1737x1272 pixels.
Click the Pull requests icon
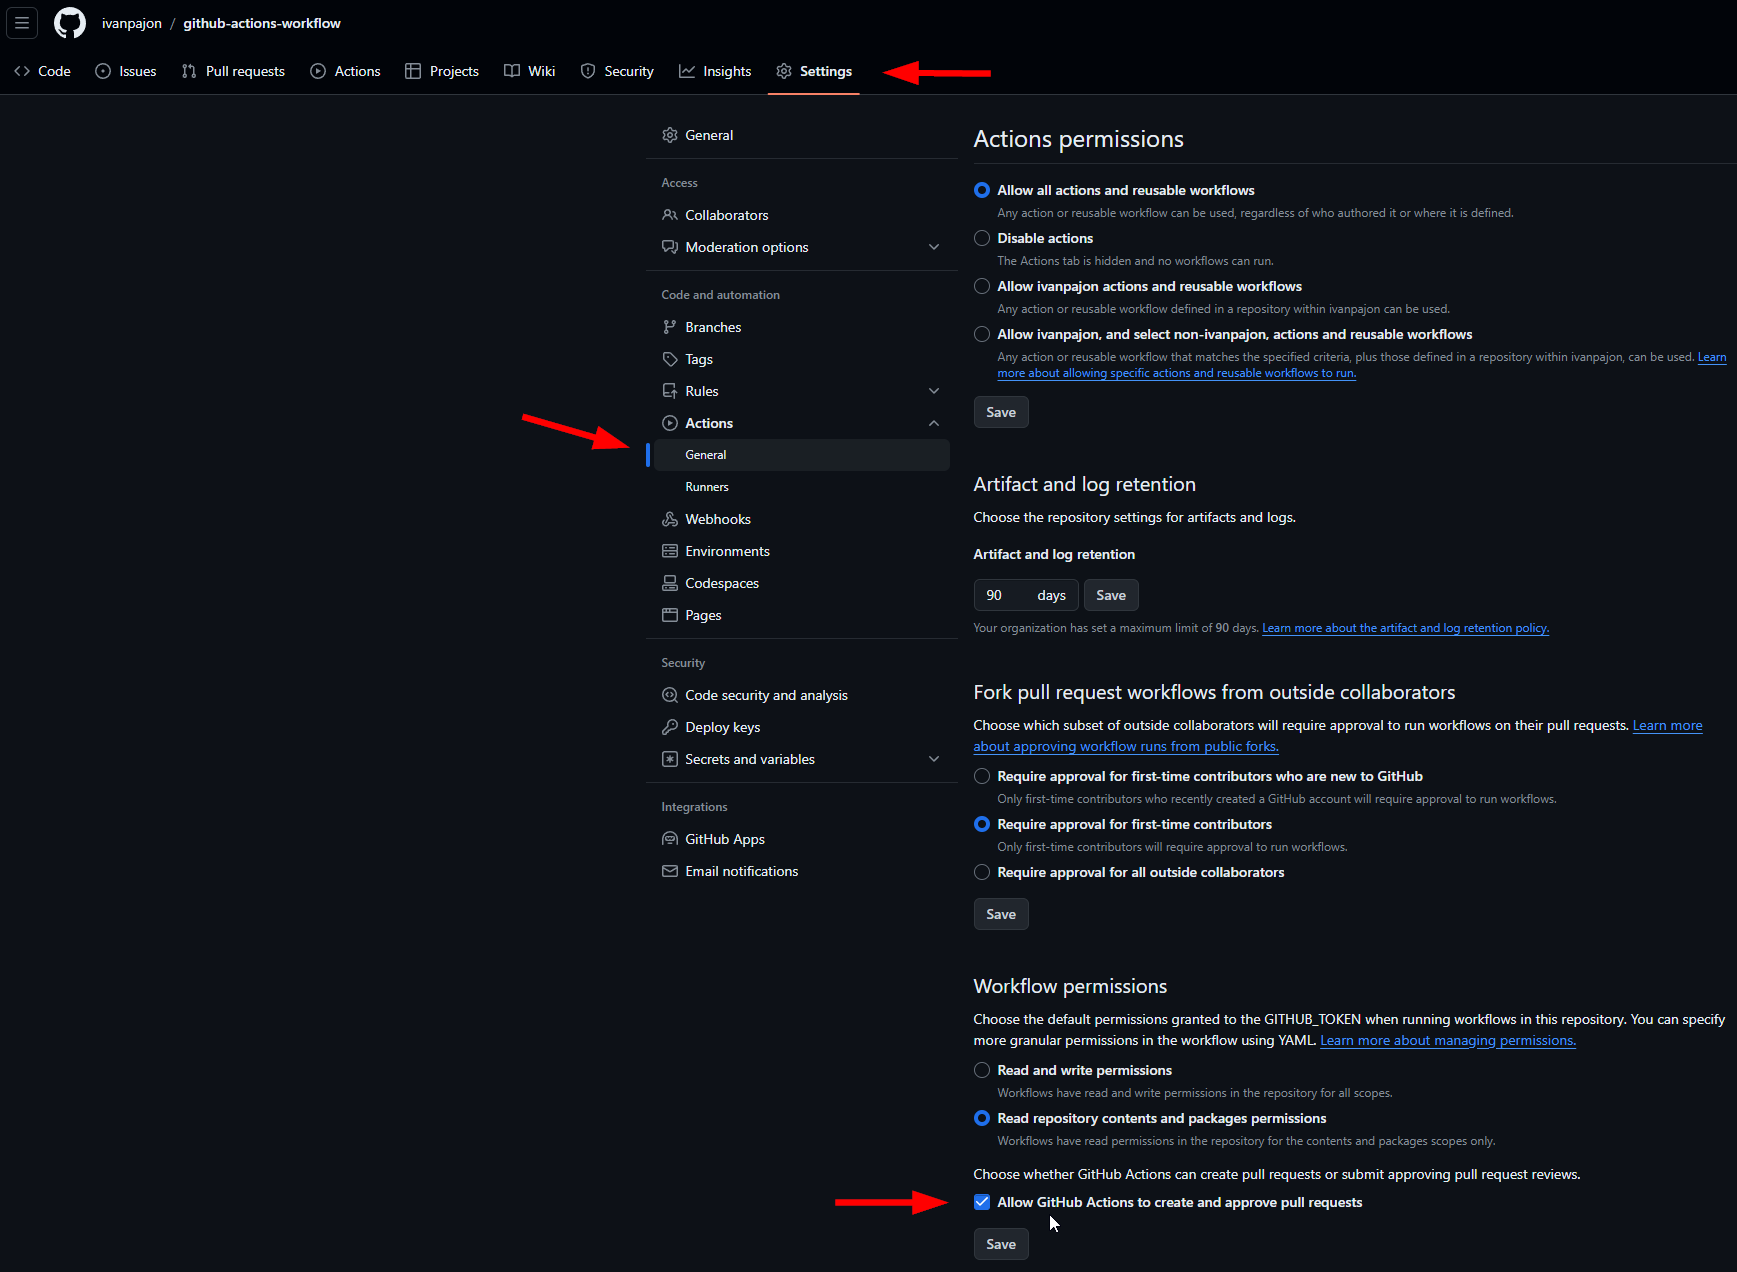(189, 71)
